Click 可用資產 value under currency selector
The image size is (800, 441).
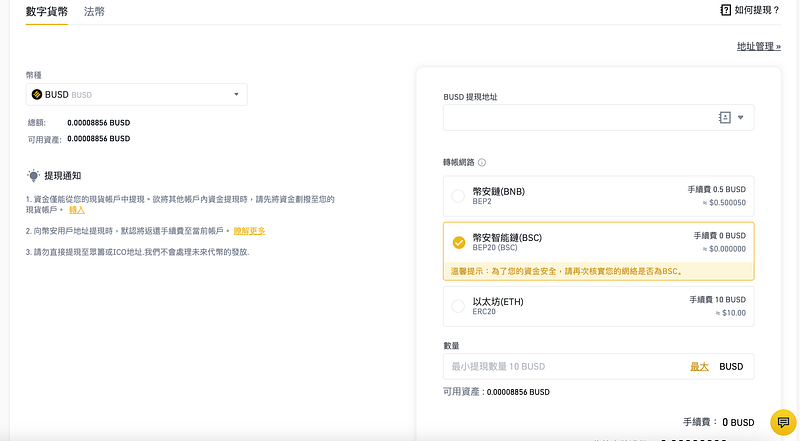click(x=98, y=138)
